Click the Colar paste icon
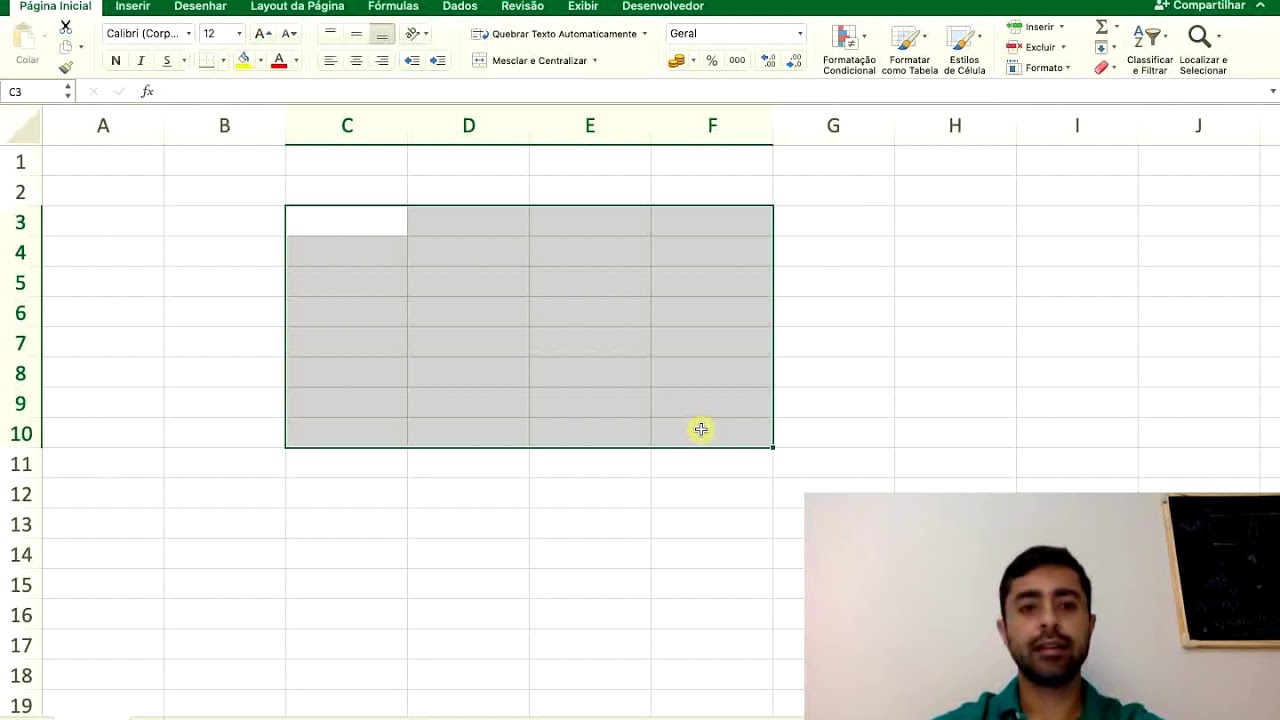The image size is (1280, 720). pos(27,45)
